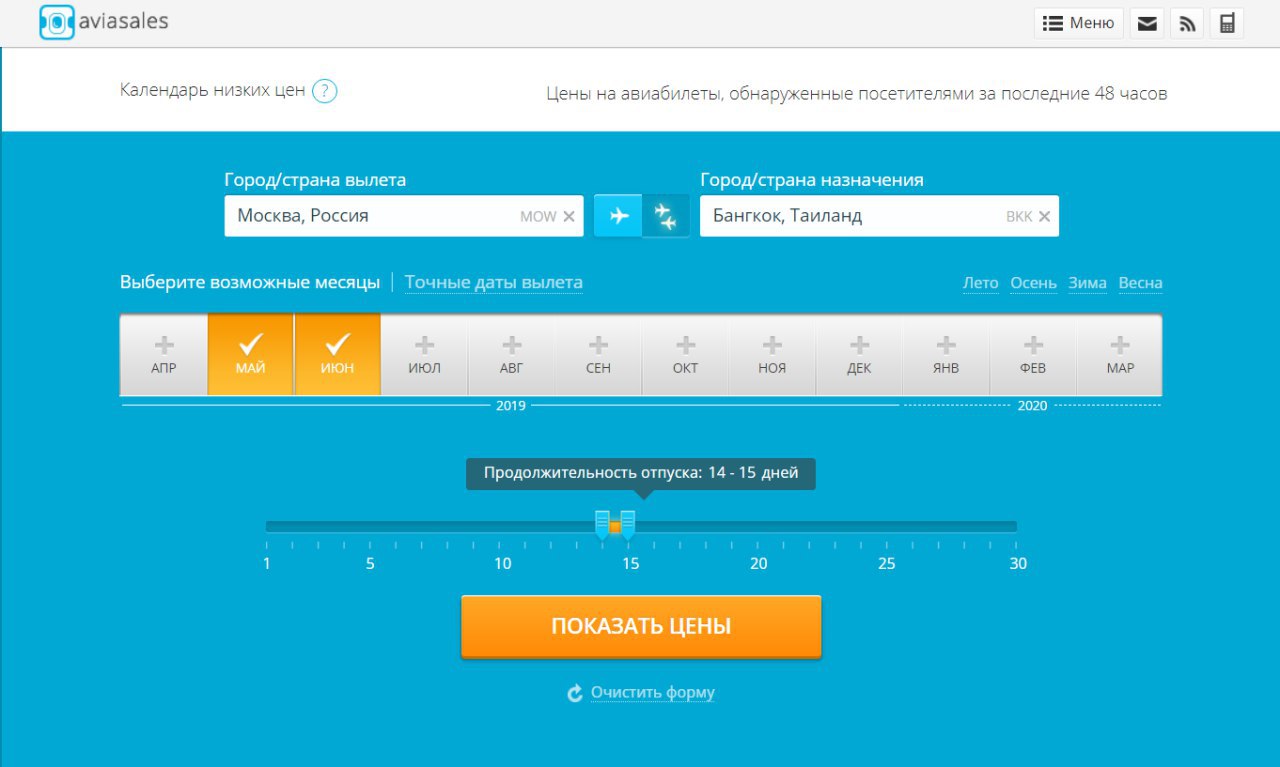Open the Меню button

coord(1078,23)
